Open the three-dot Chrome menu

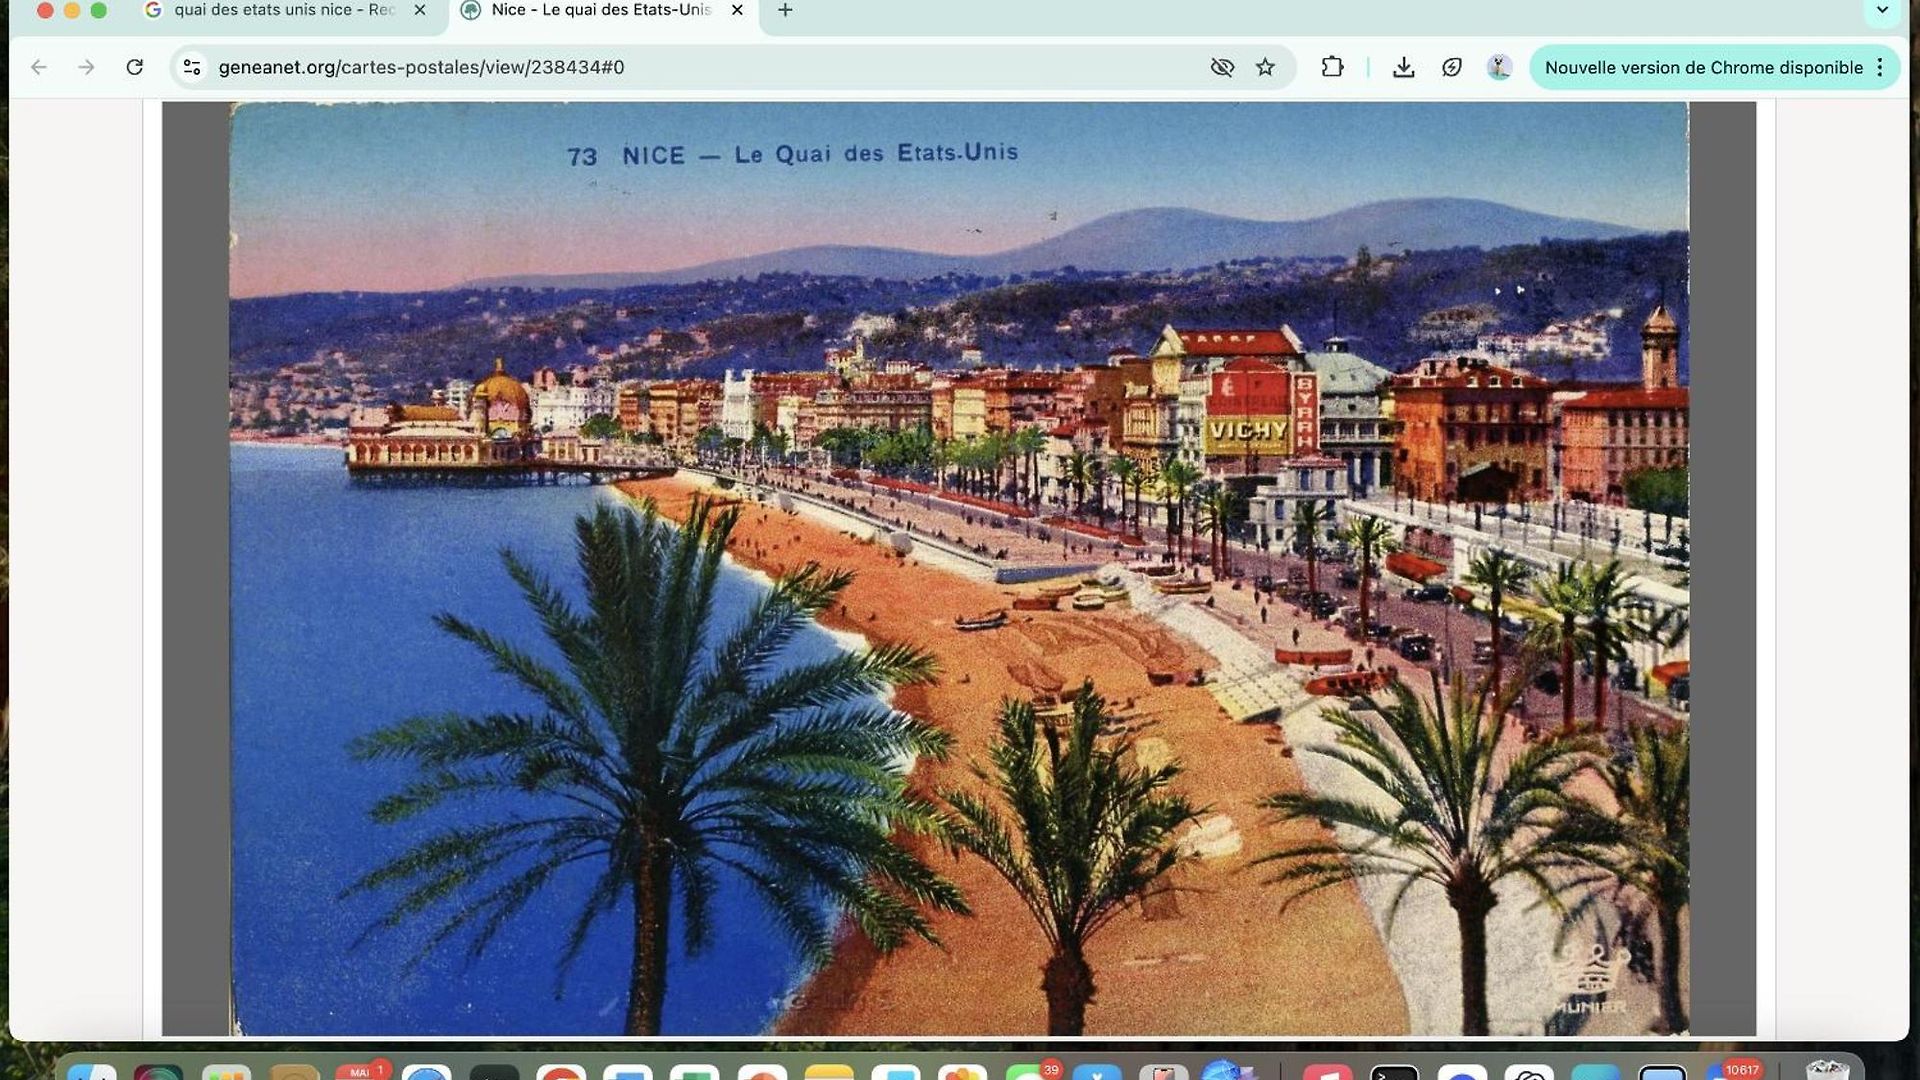1880,67
